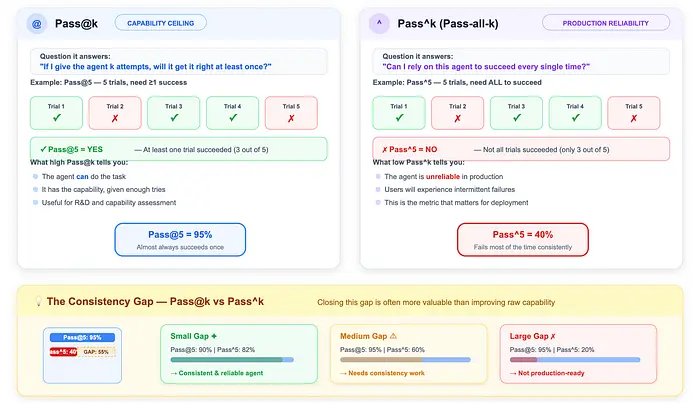700x403 pixels.
Task: Click the Pass^5 = 40% result box
Action: tap(523, 240)
